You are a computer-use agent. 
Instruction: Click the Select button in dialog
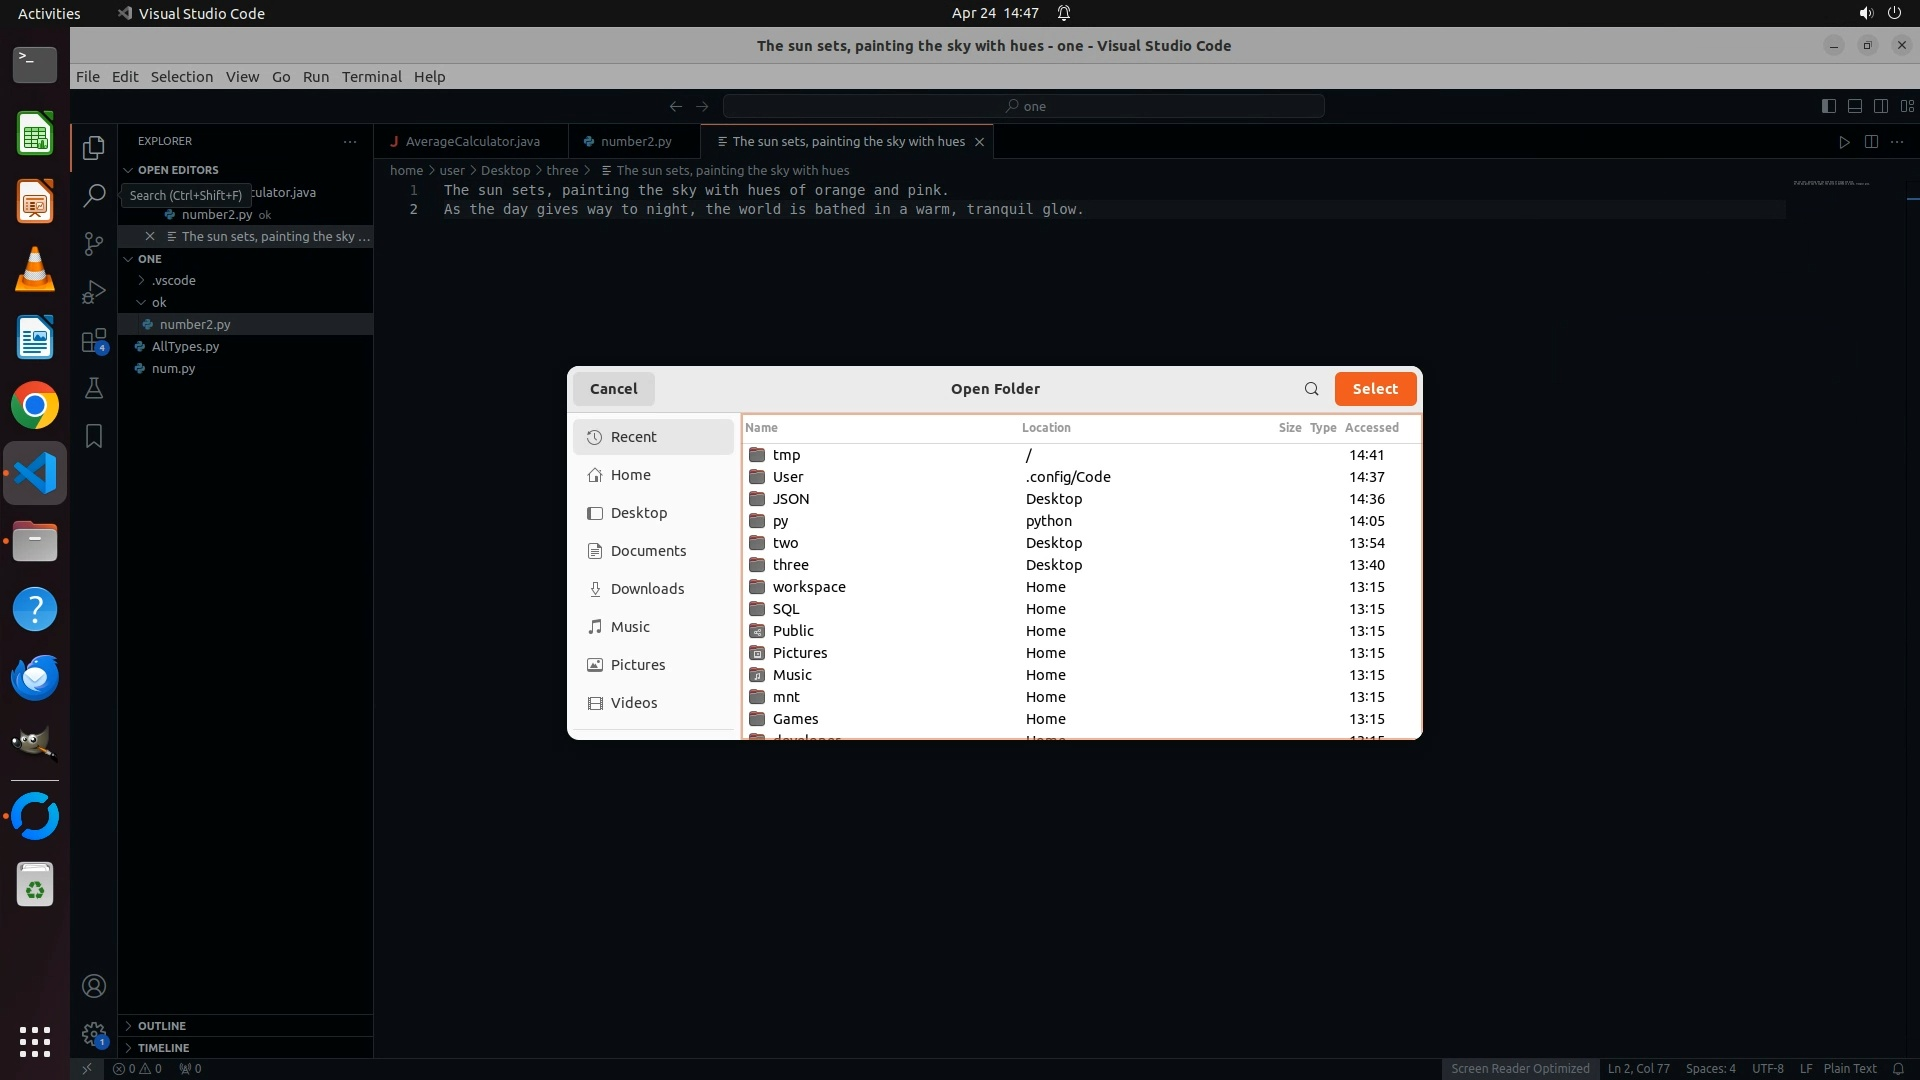coord(1374,389)
